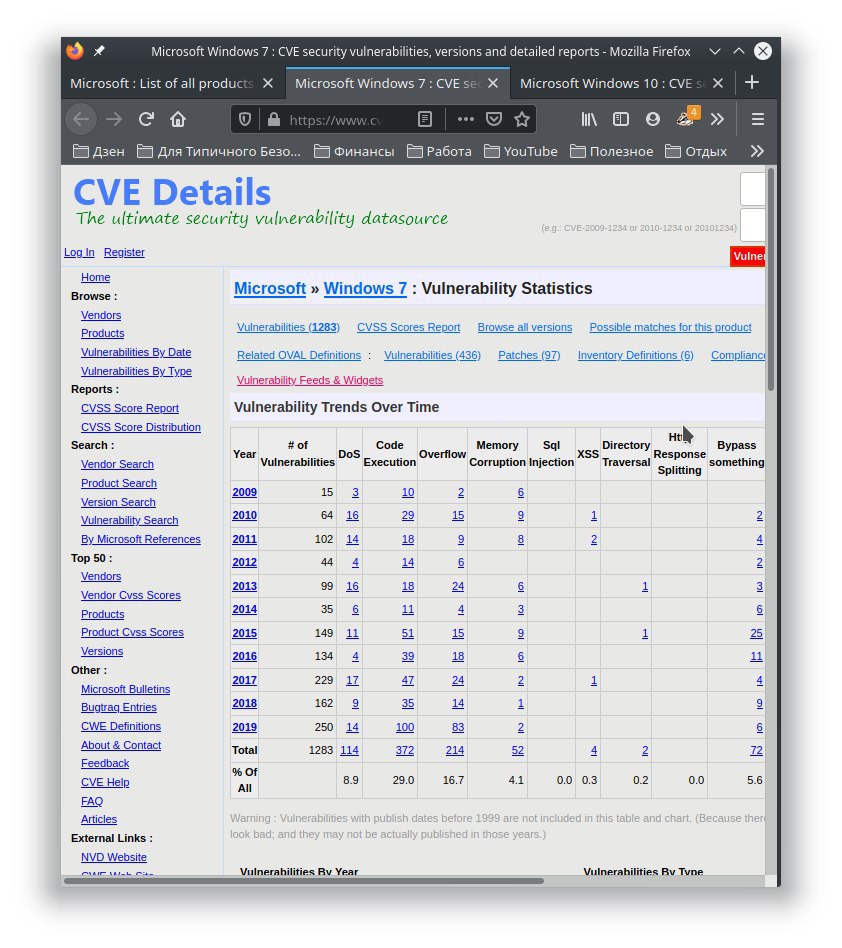Viewport: 842px width, 948px height.
Task: Click the forward navigation arrow
Action: (114, 120)
